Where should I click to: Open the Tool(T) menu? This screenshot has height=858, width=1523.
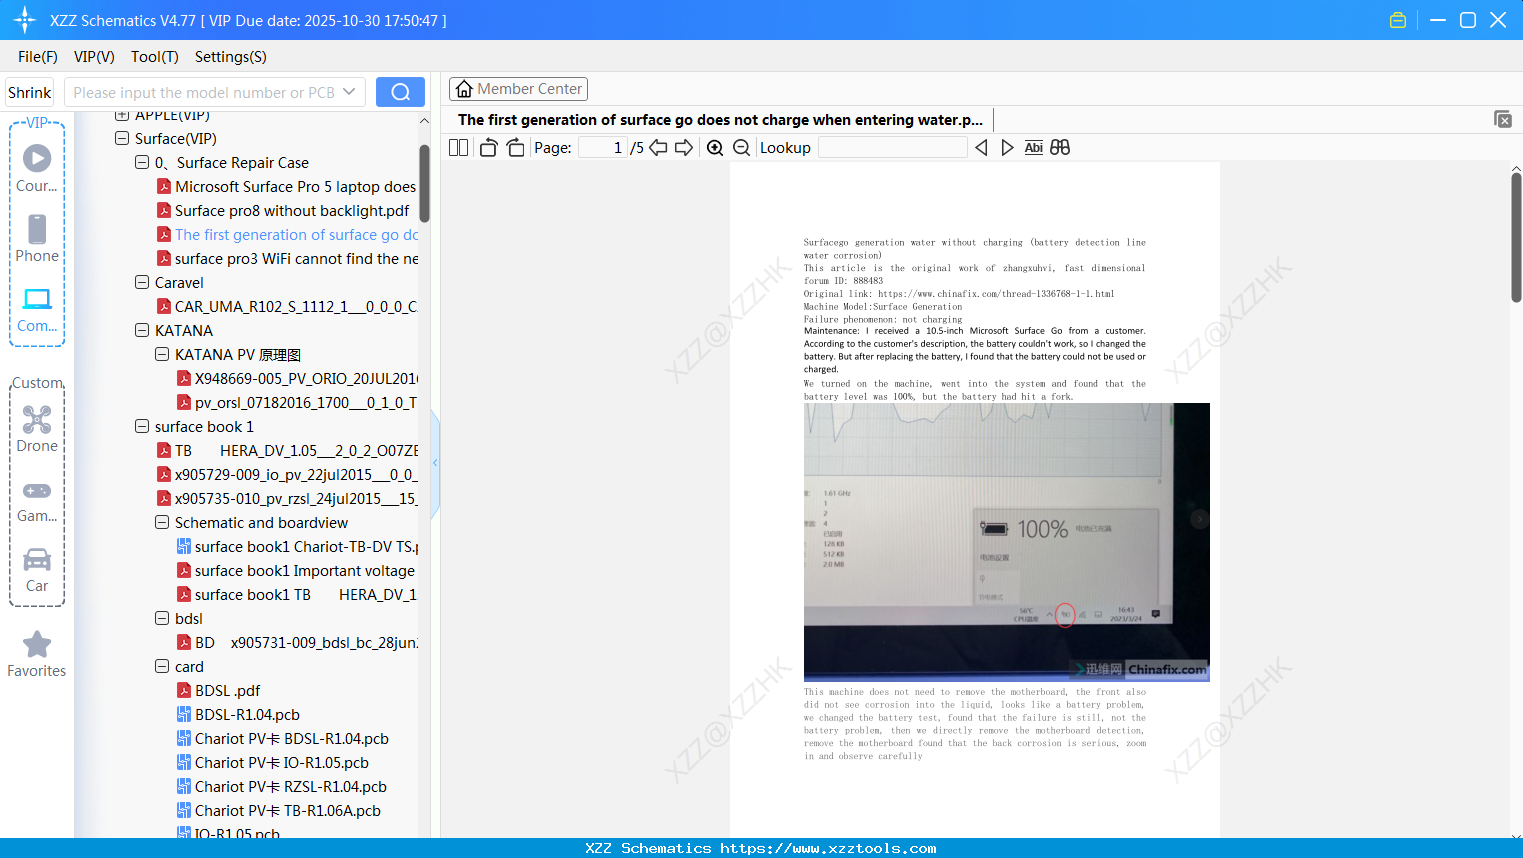click(x=155, y=56)
